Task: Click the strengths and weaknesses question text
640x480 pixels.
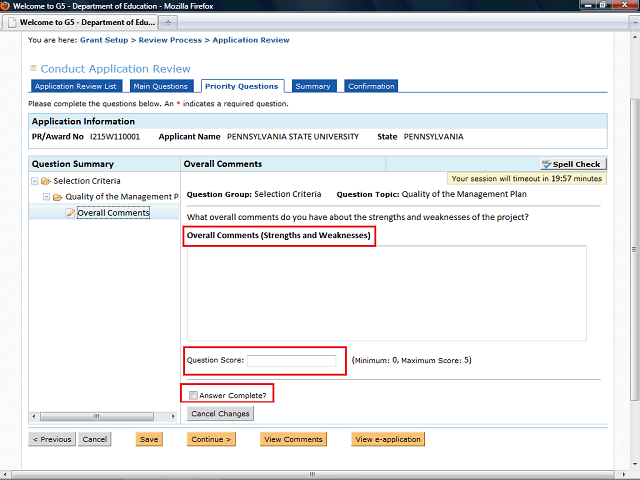Action: coord(358,217)
